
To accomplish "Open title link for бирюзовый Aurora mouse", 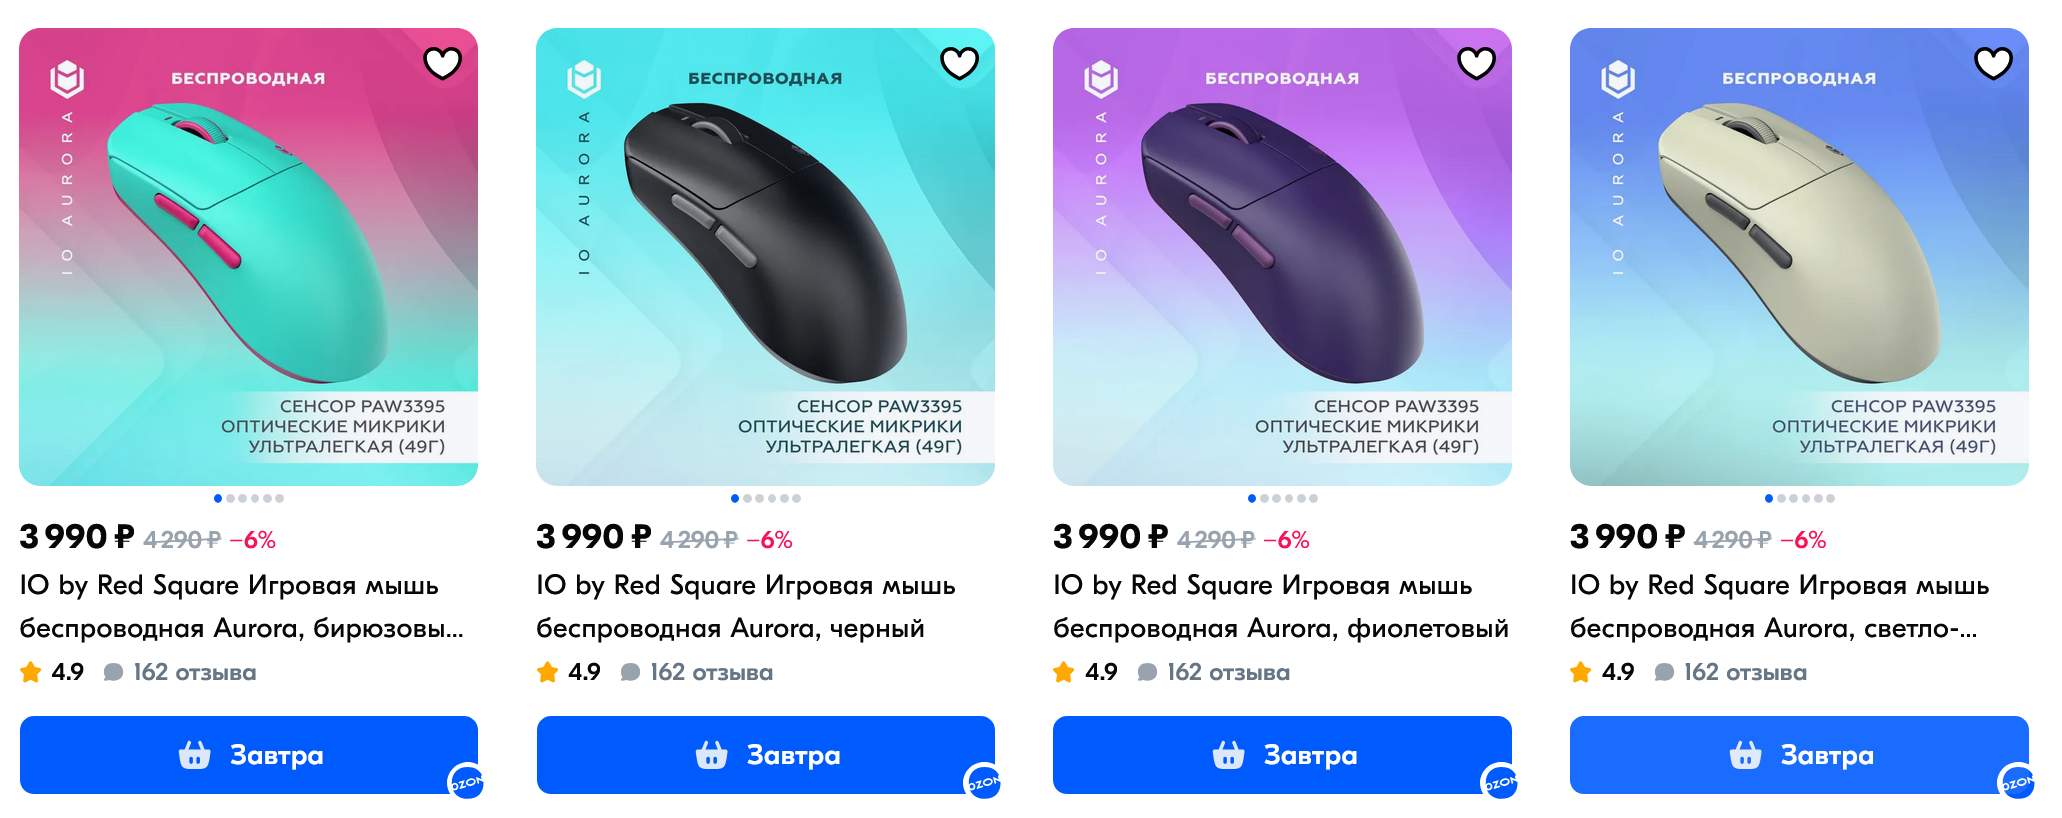I will (242, 607).
